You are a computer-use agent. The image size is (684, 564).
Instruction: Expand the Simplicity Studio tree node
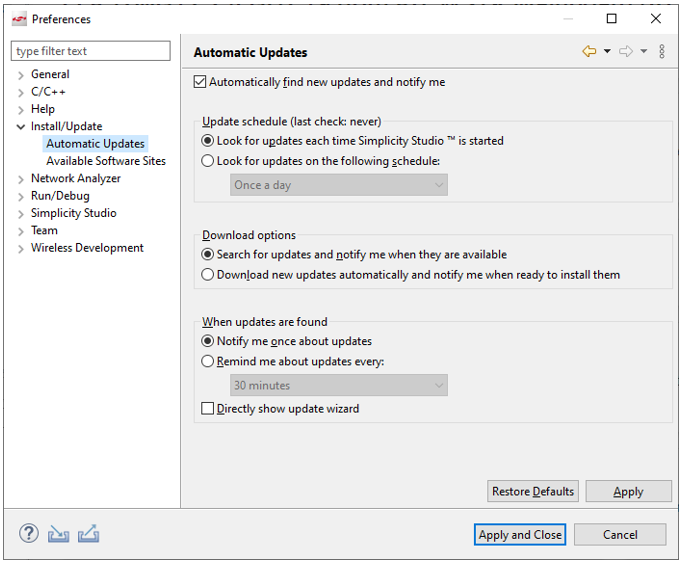tap(21, 214)
